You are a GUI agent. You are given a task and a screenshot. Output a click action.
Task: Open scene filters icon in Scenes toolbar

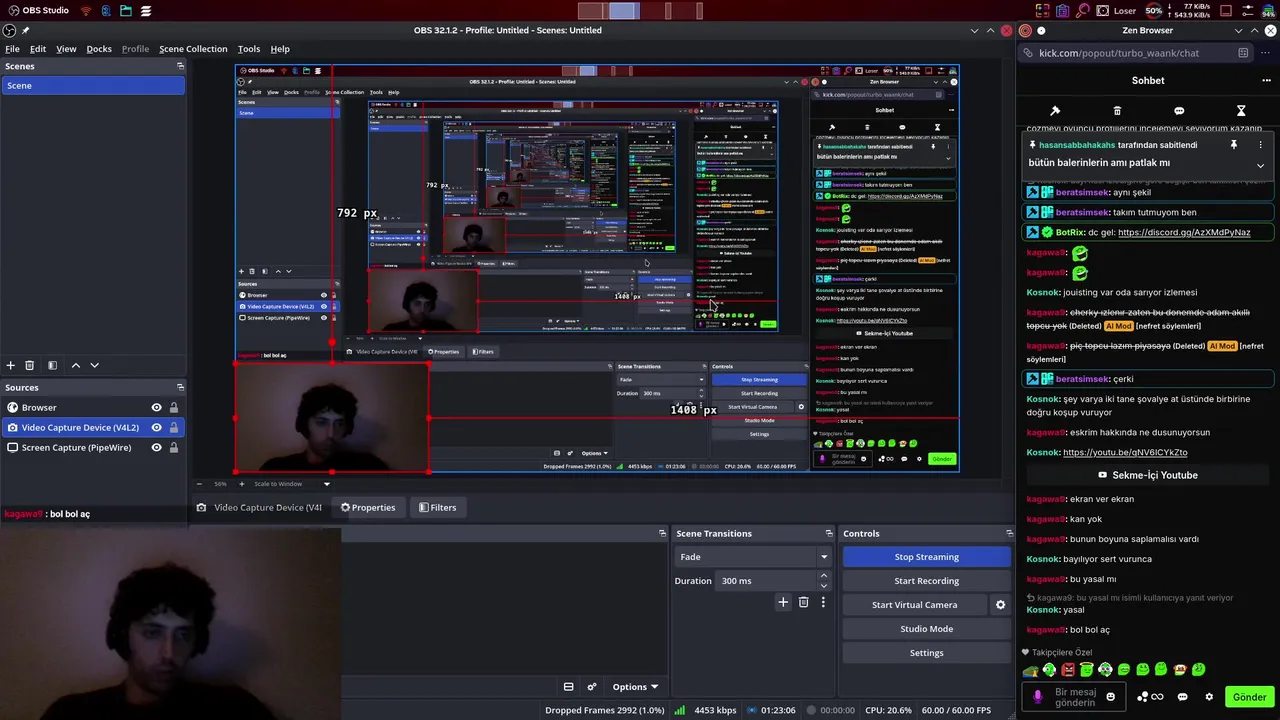tap(52, 365)
